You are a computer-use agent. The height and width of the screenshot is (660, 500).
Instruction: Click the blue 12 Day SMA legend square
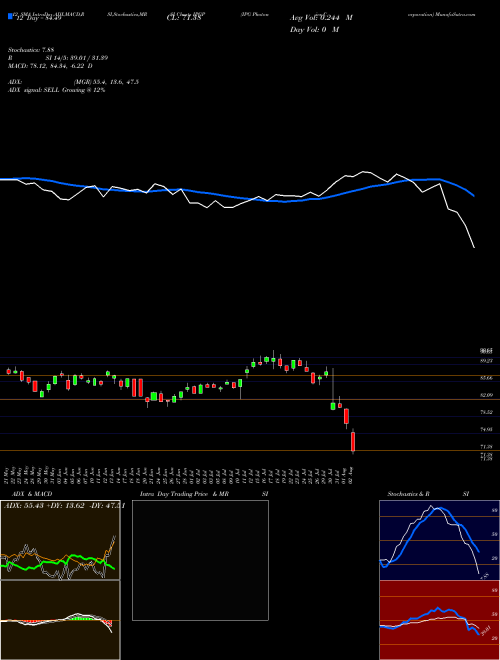coord(10,17)
